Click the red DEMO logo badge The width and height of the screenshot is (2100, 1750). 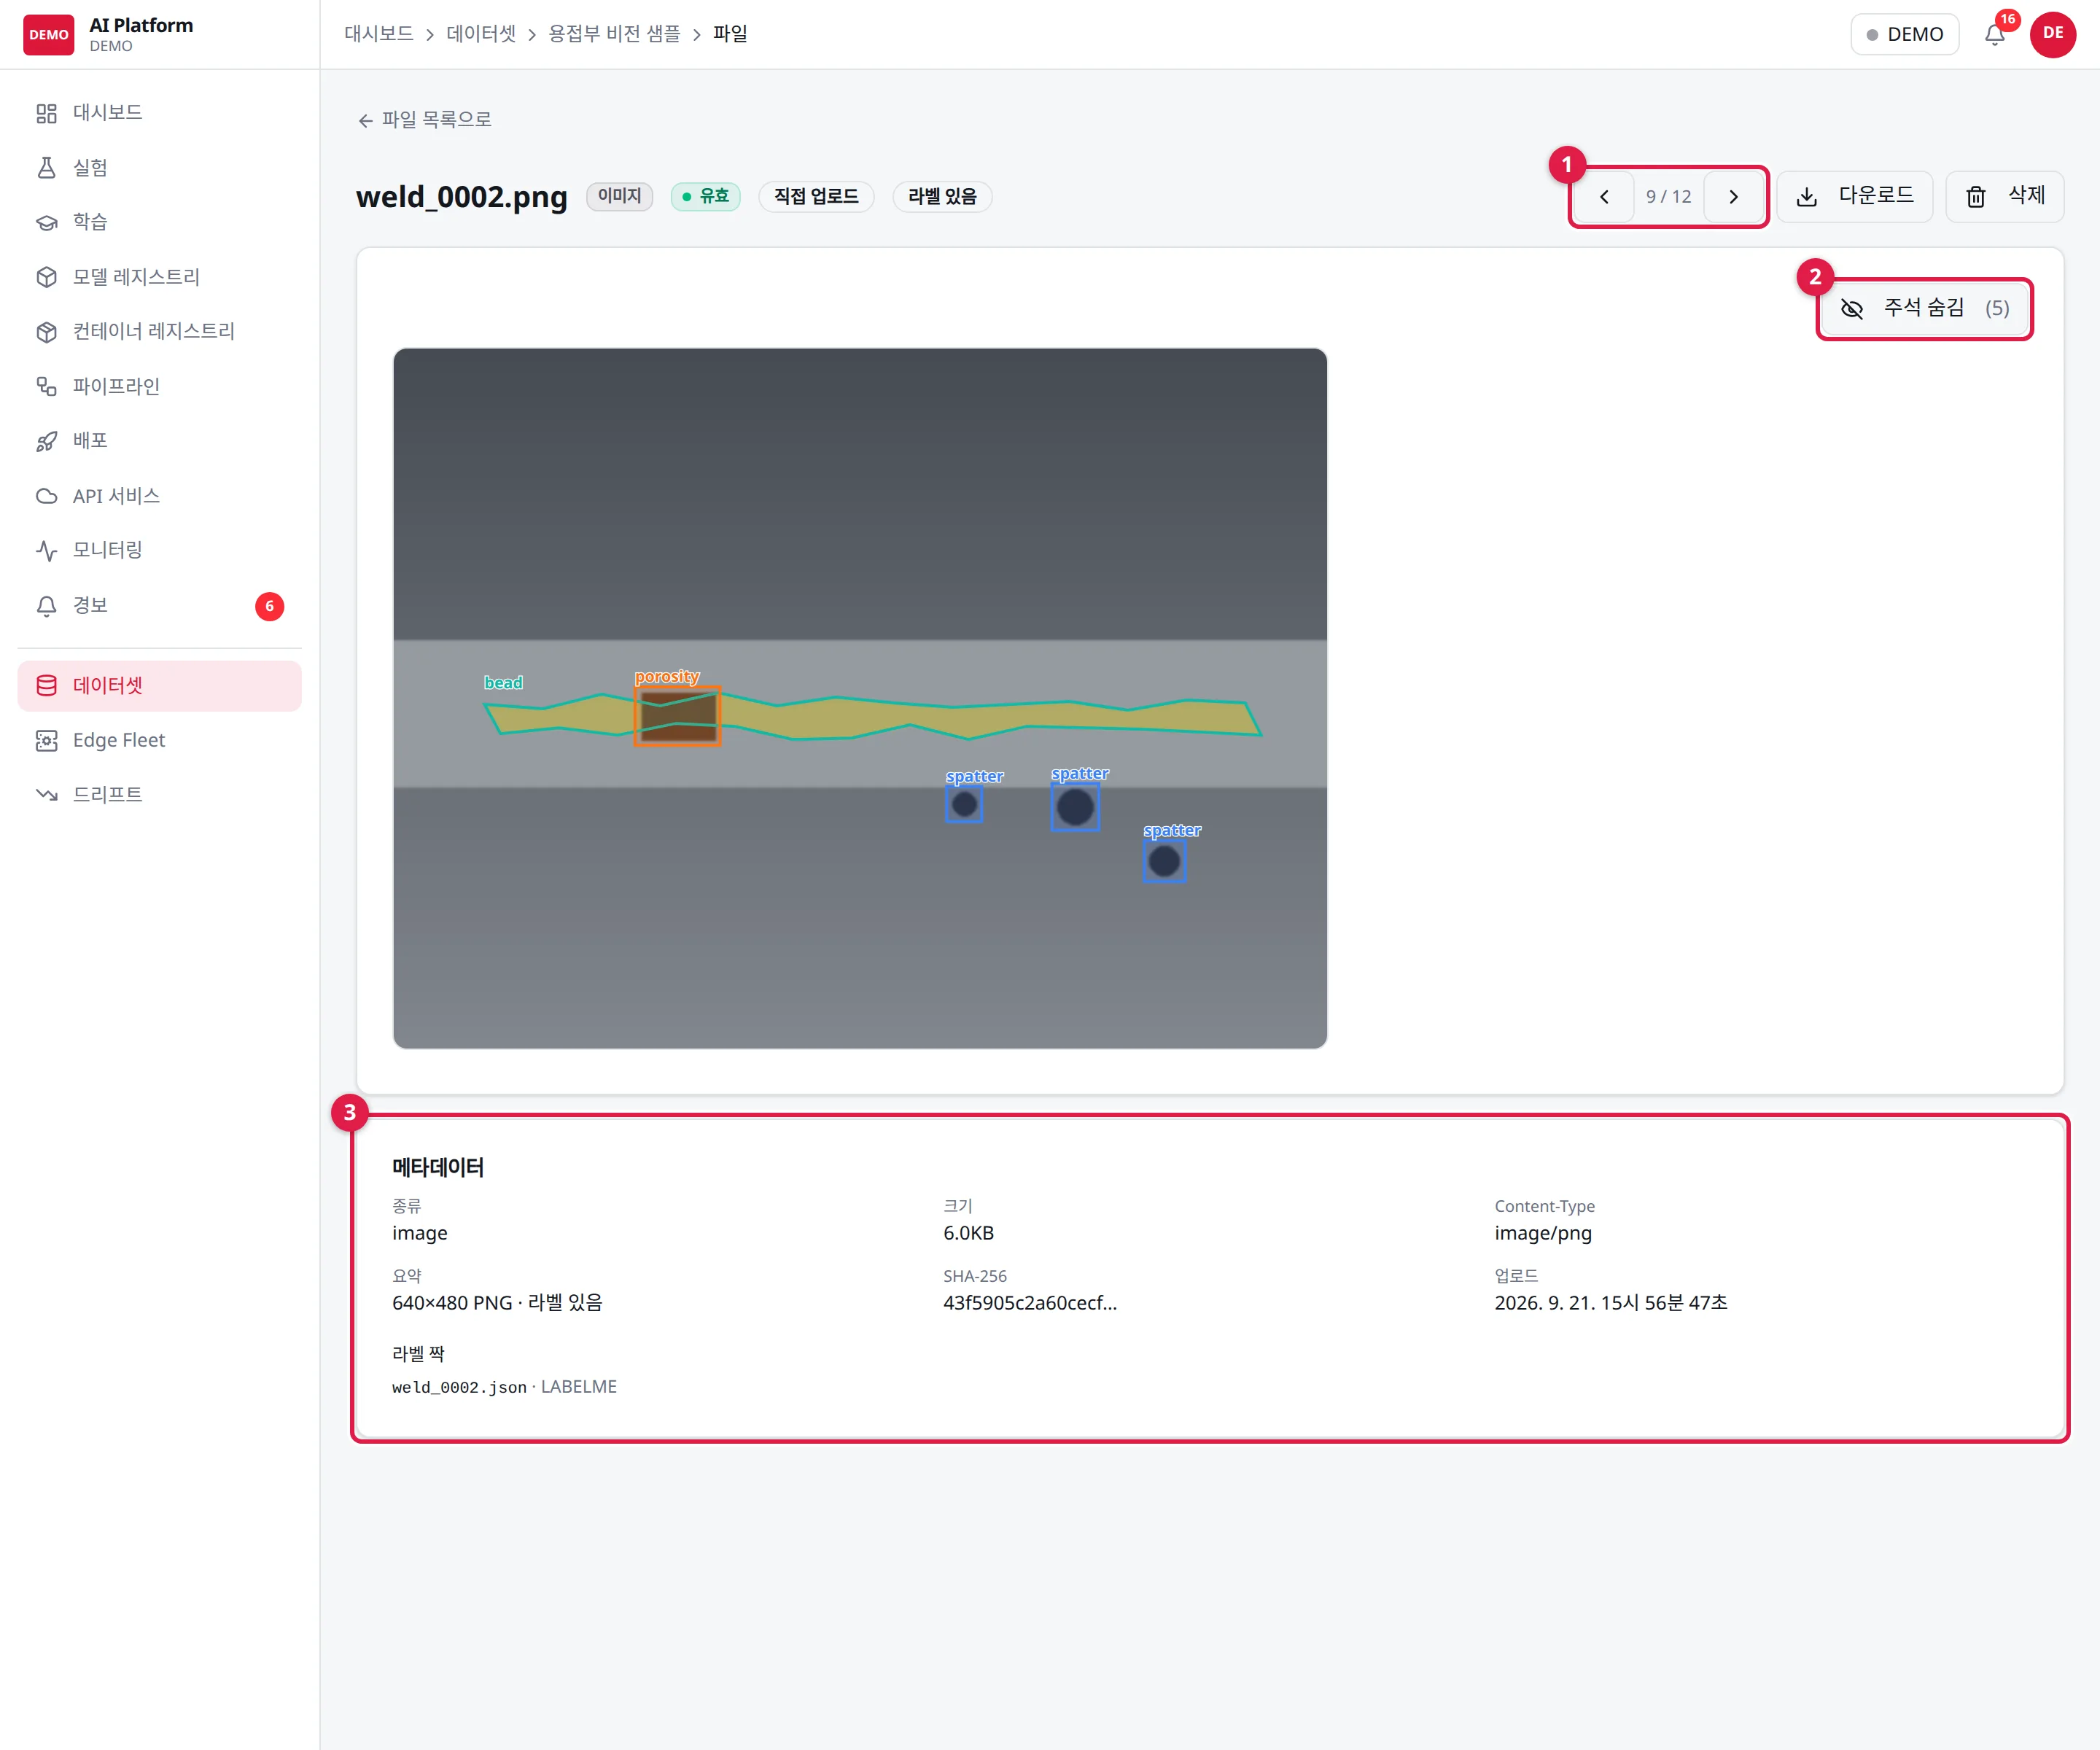coord(48,35)
